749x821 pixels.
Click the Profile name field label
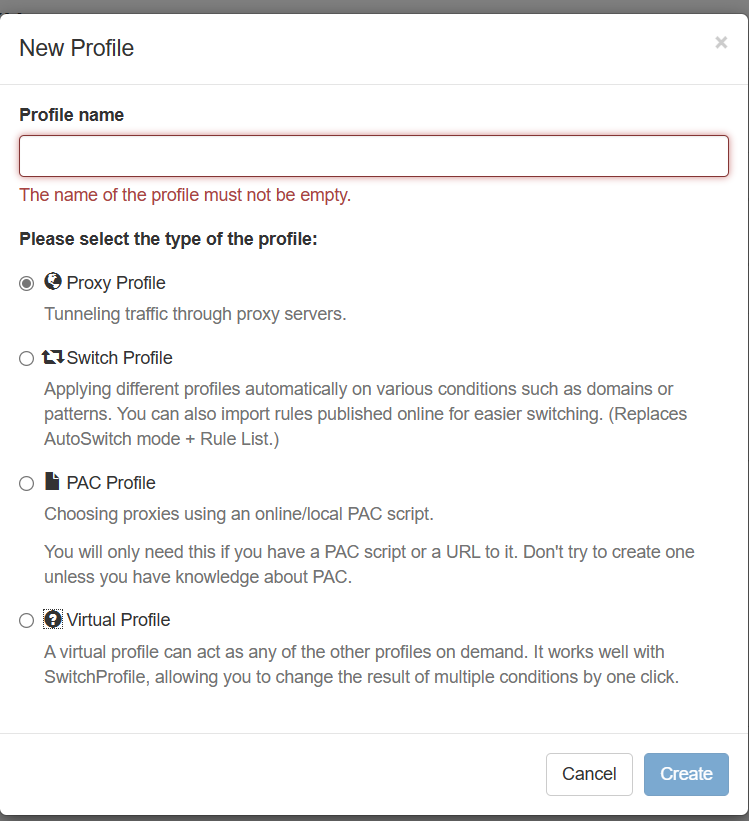[x=72, y=115]
